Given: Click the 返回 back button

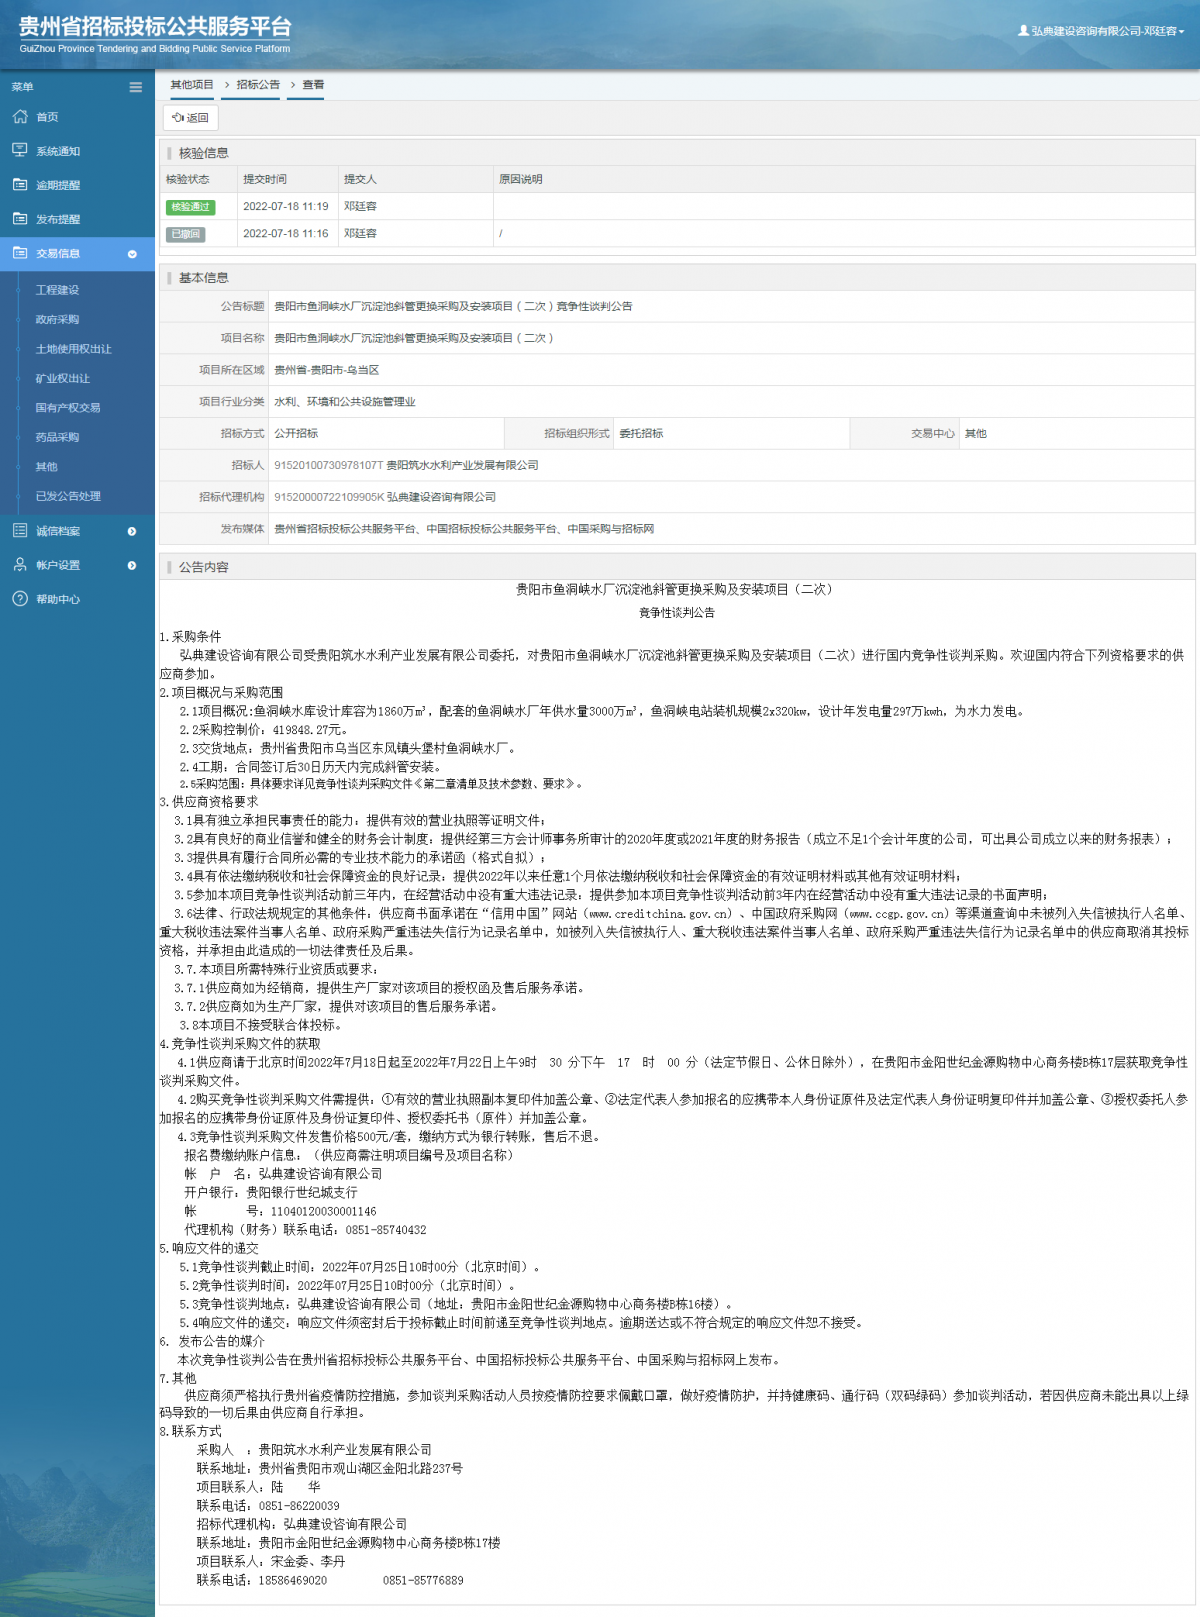Looking at the screenshot, I should pyautogui.click(x=190, y=118).
